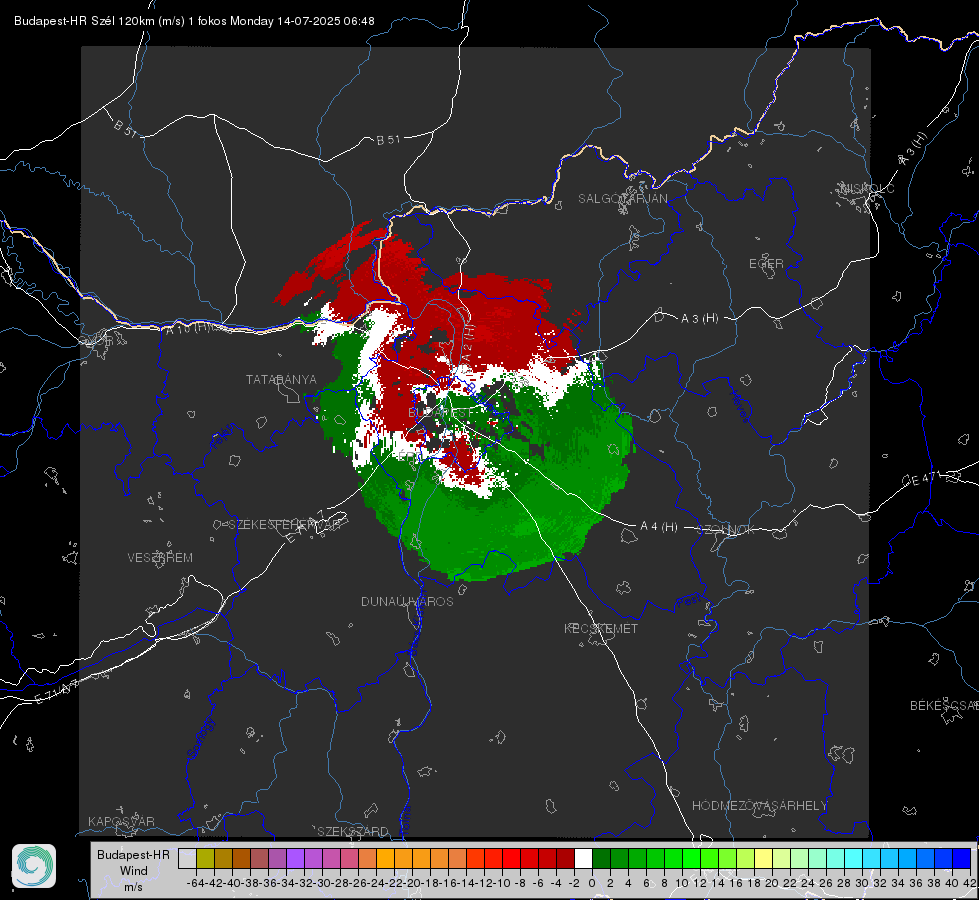Image resolution: width=979 pixels, height=900 pixels.
Task: Click the SZEKSZÁRD city label
Action: point(353,831)
